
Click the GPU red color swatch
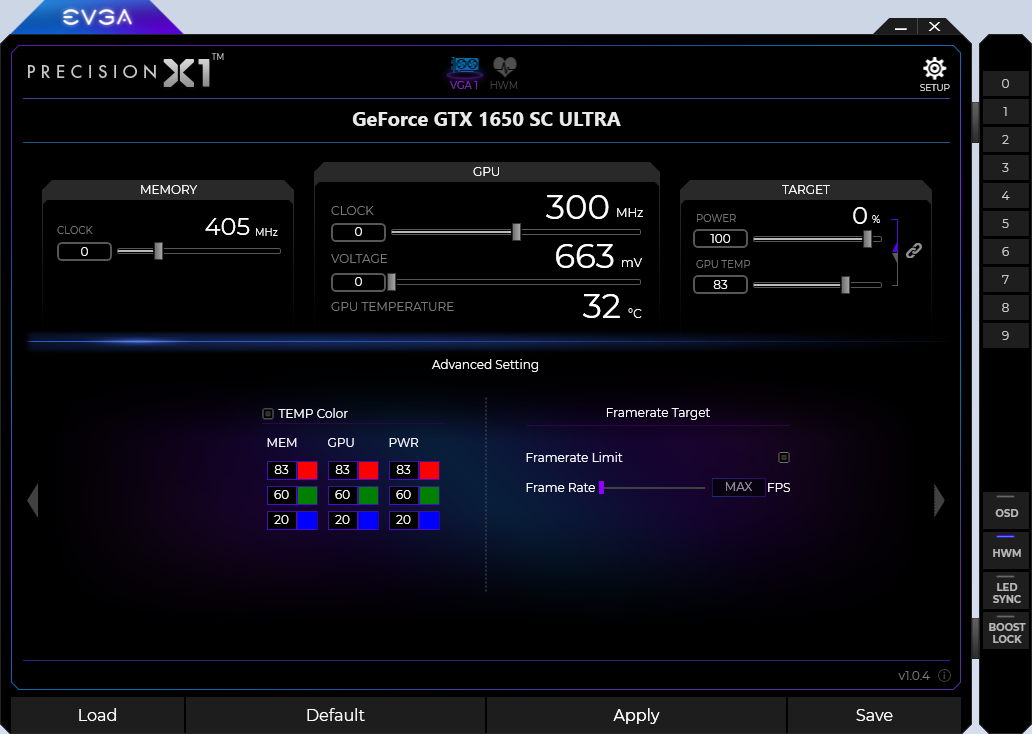coord(369,470)
